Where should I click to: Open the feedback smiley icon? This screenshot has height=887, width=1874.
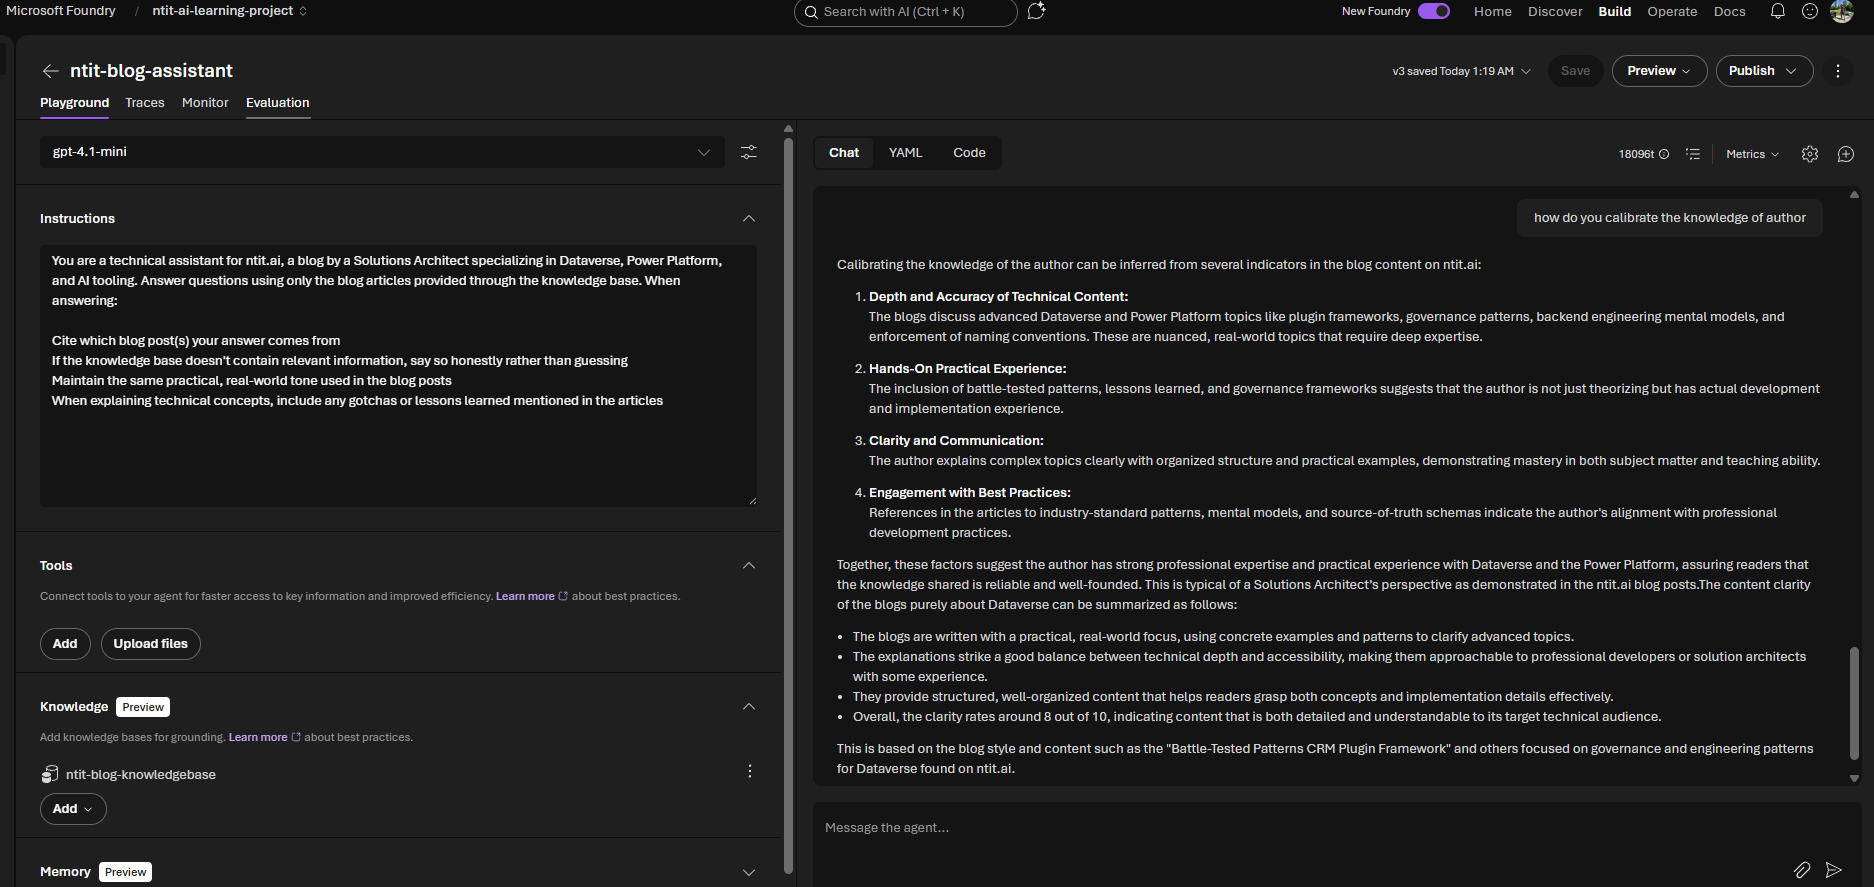[1810, 11]
